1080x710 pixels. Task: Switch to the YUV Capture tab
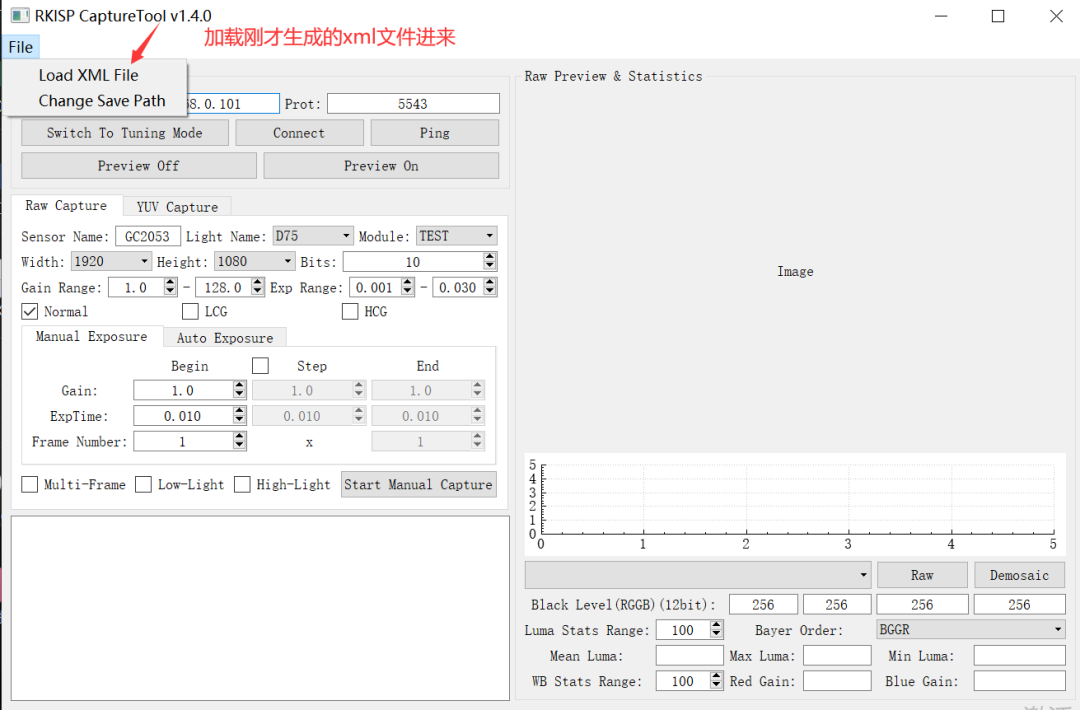(x=177, y=205)
